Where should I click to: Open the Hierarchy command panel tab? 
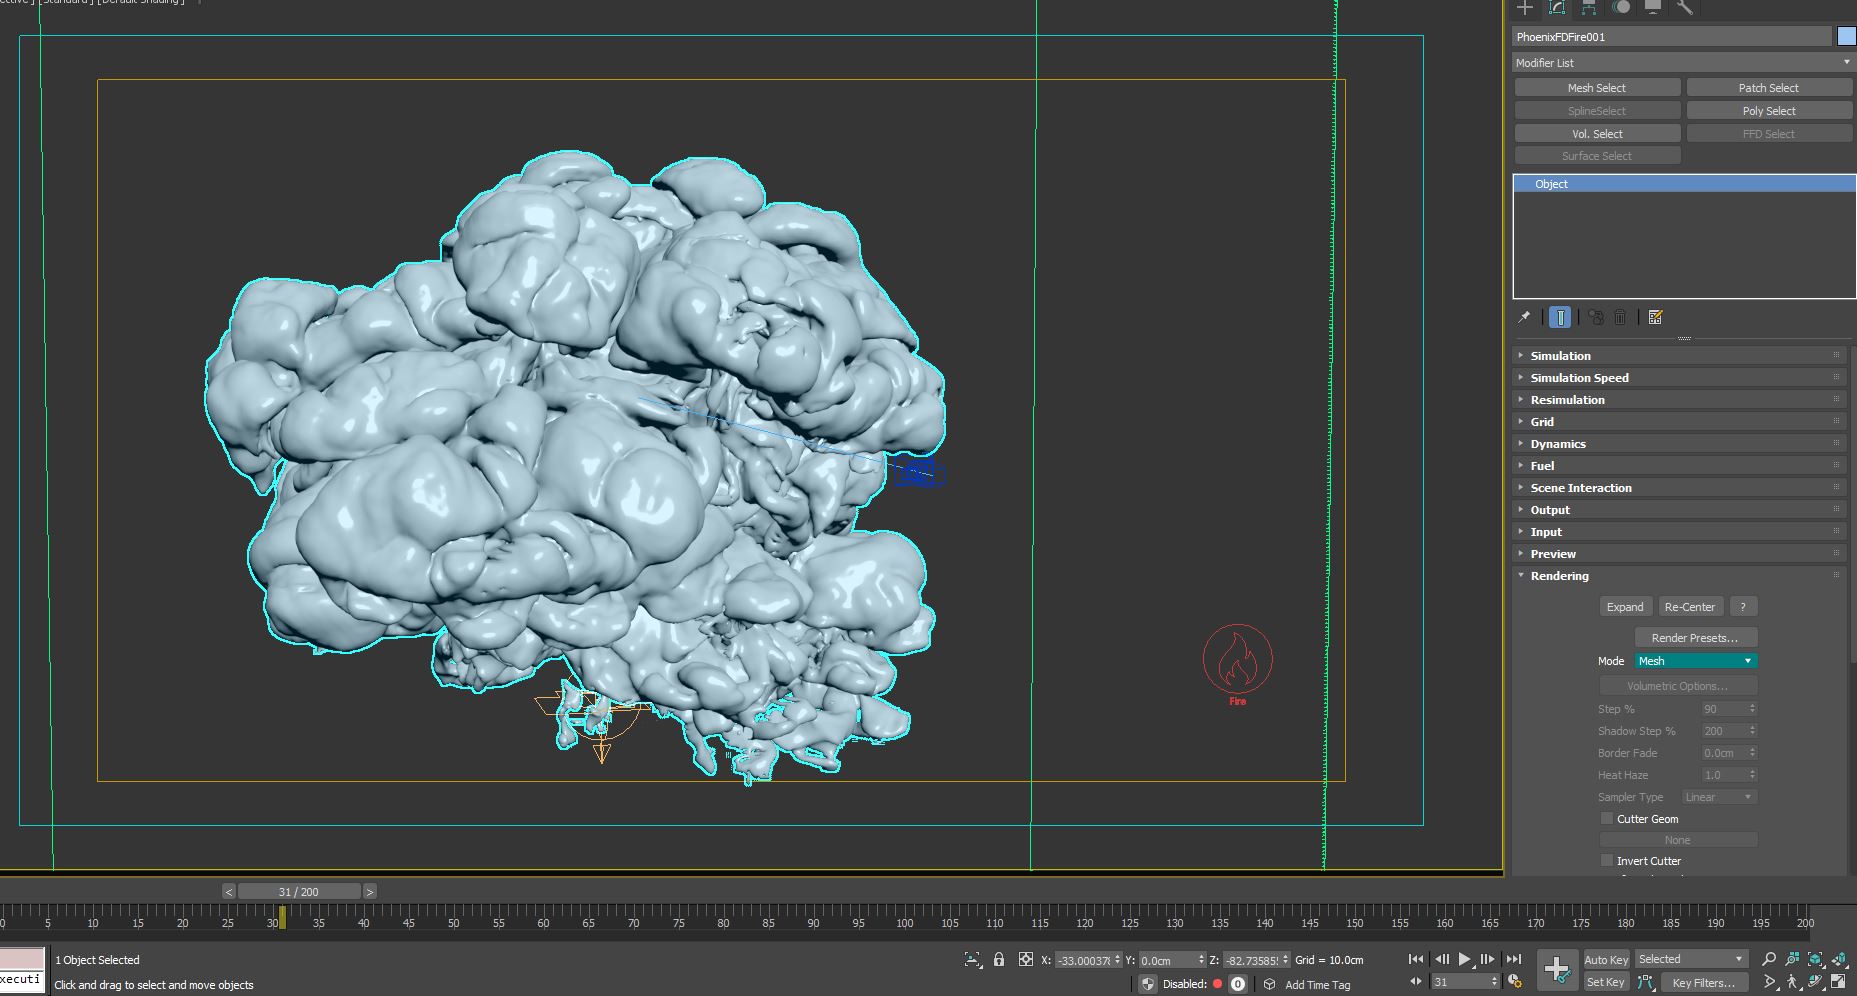point(1588,8)
